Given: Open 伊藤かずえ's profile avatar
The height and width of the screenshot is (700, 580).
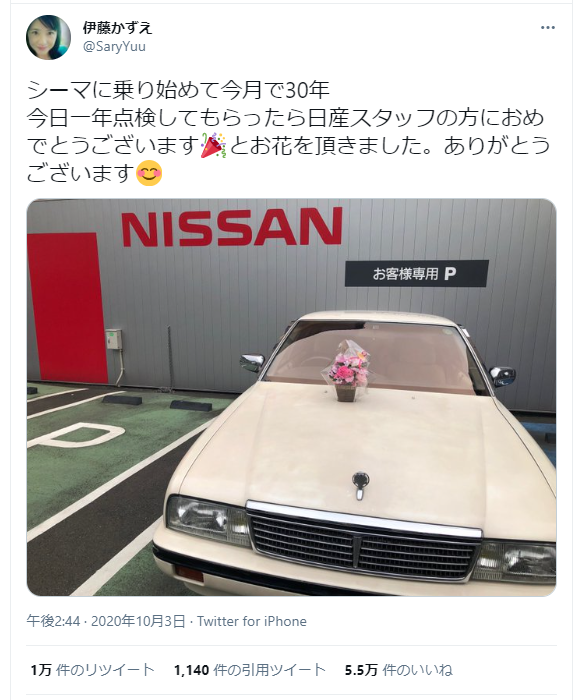Looking at the screenshot, I should [48, 37].
